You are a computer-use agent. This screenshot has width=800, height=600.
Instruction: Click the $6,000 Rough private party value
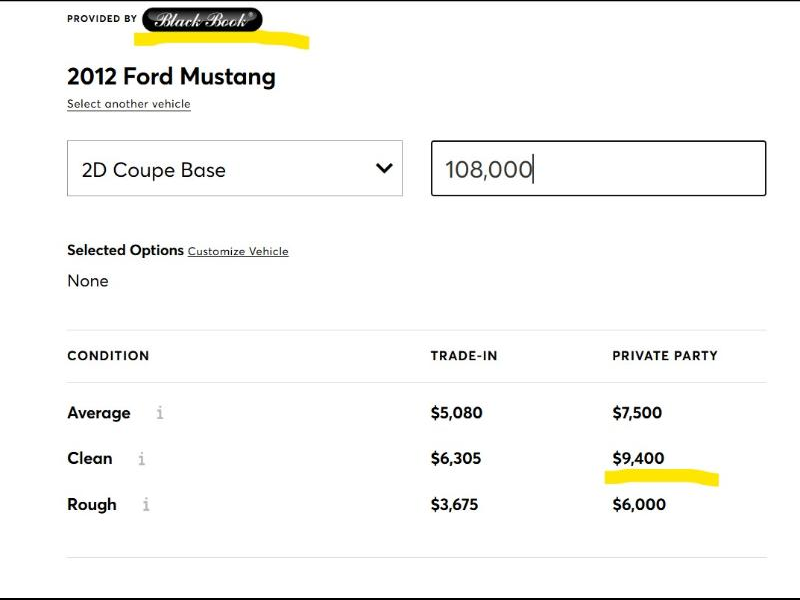pos(639,505)
